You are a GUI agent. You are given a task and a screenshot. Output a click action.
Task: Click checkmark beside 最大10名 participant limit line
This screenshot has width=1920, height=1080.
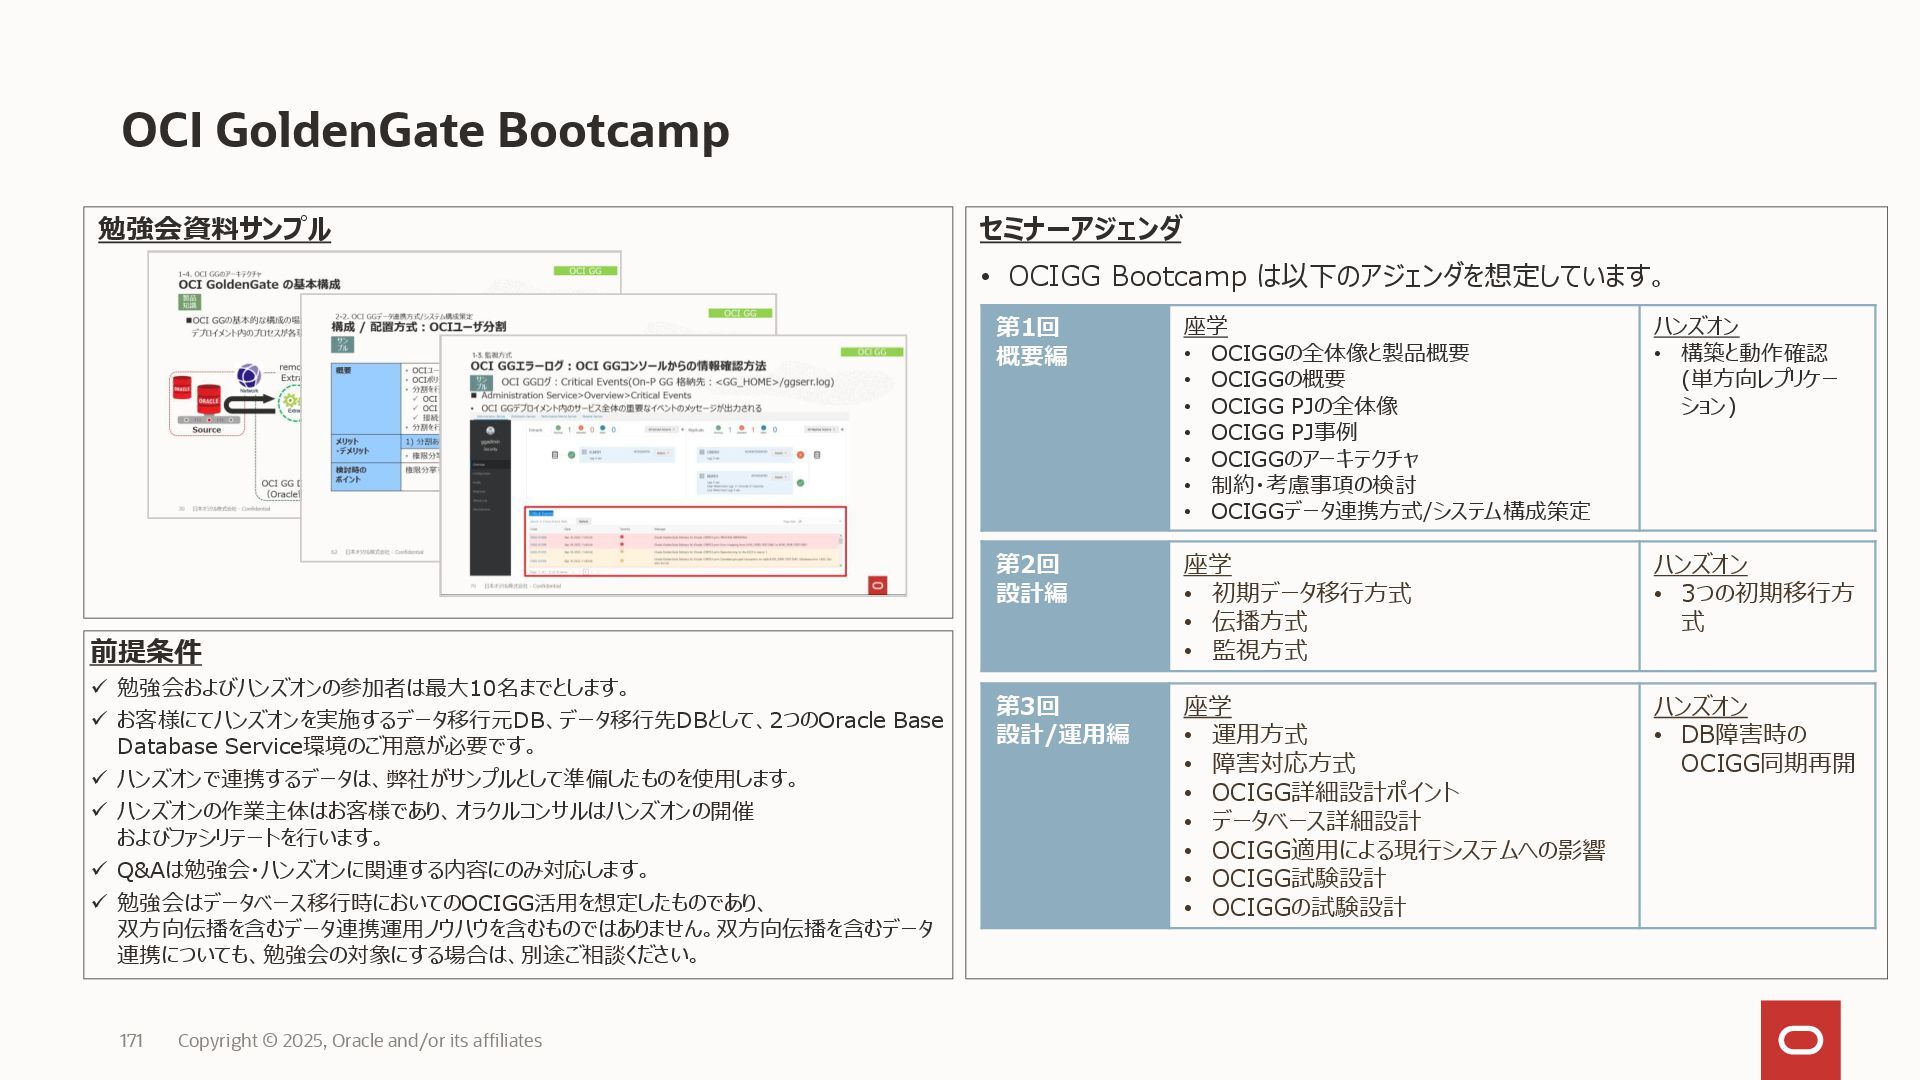[99, 687]
